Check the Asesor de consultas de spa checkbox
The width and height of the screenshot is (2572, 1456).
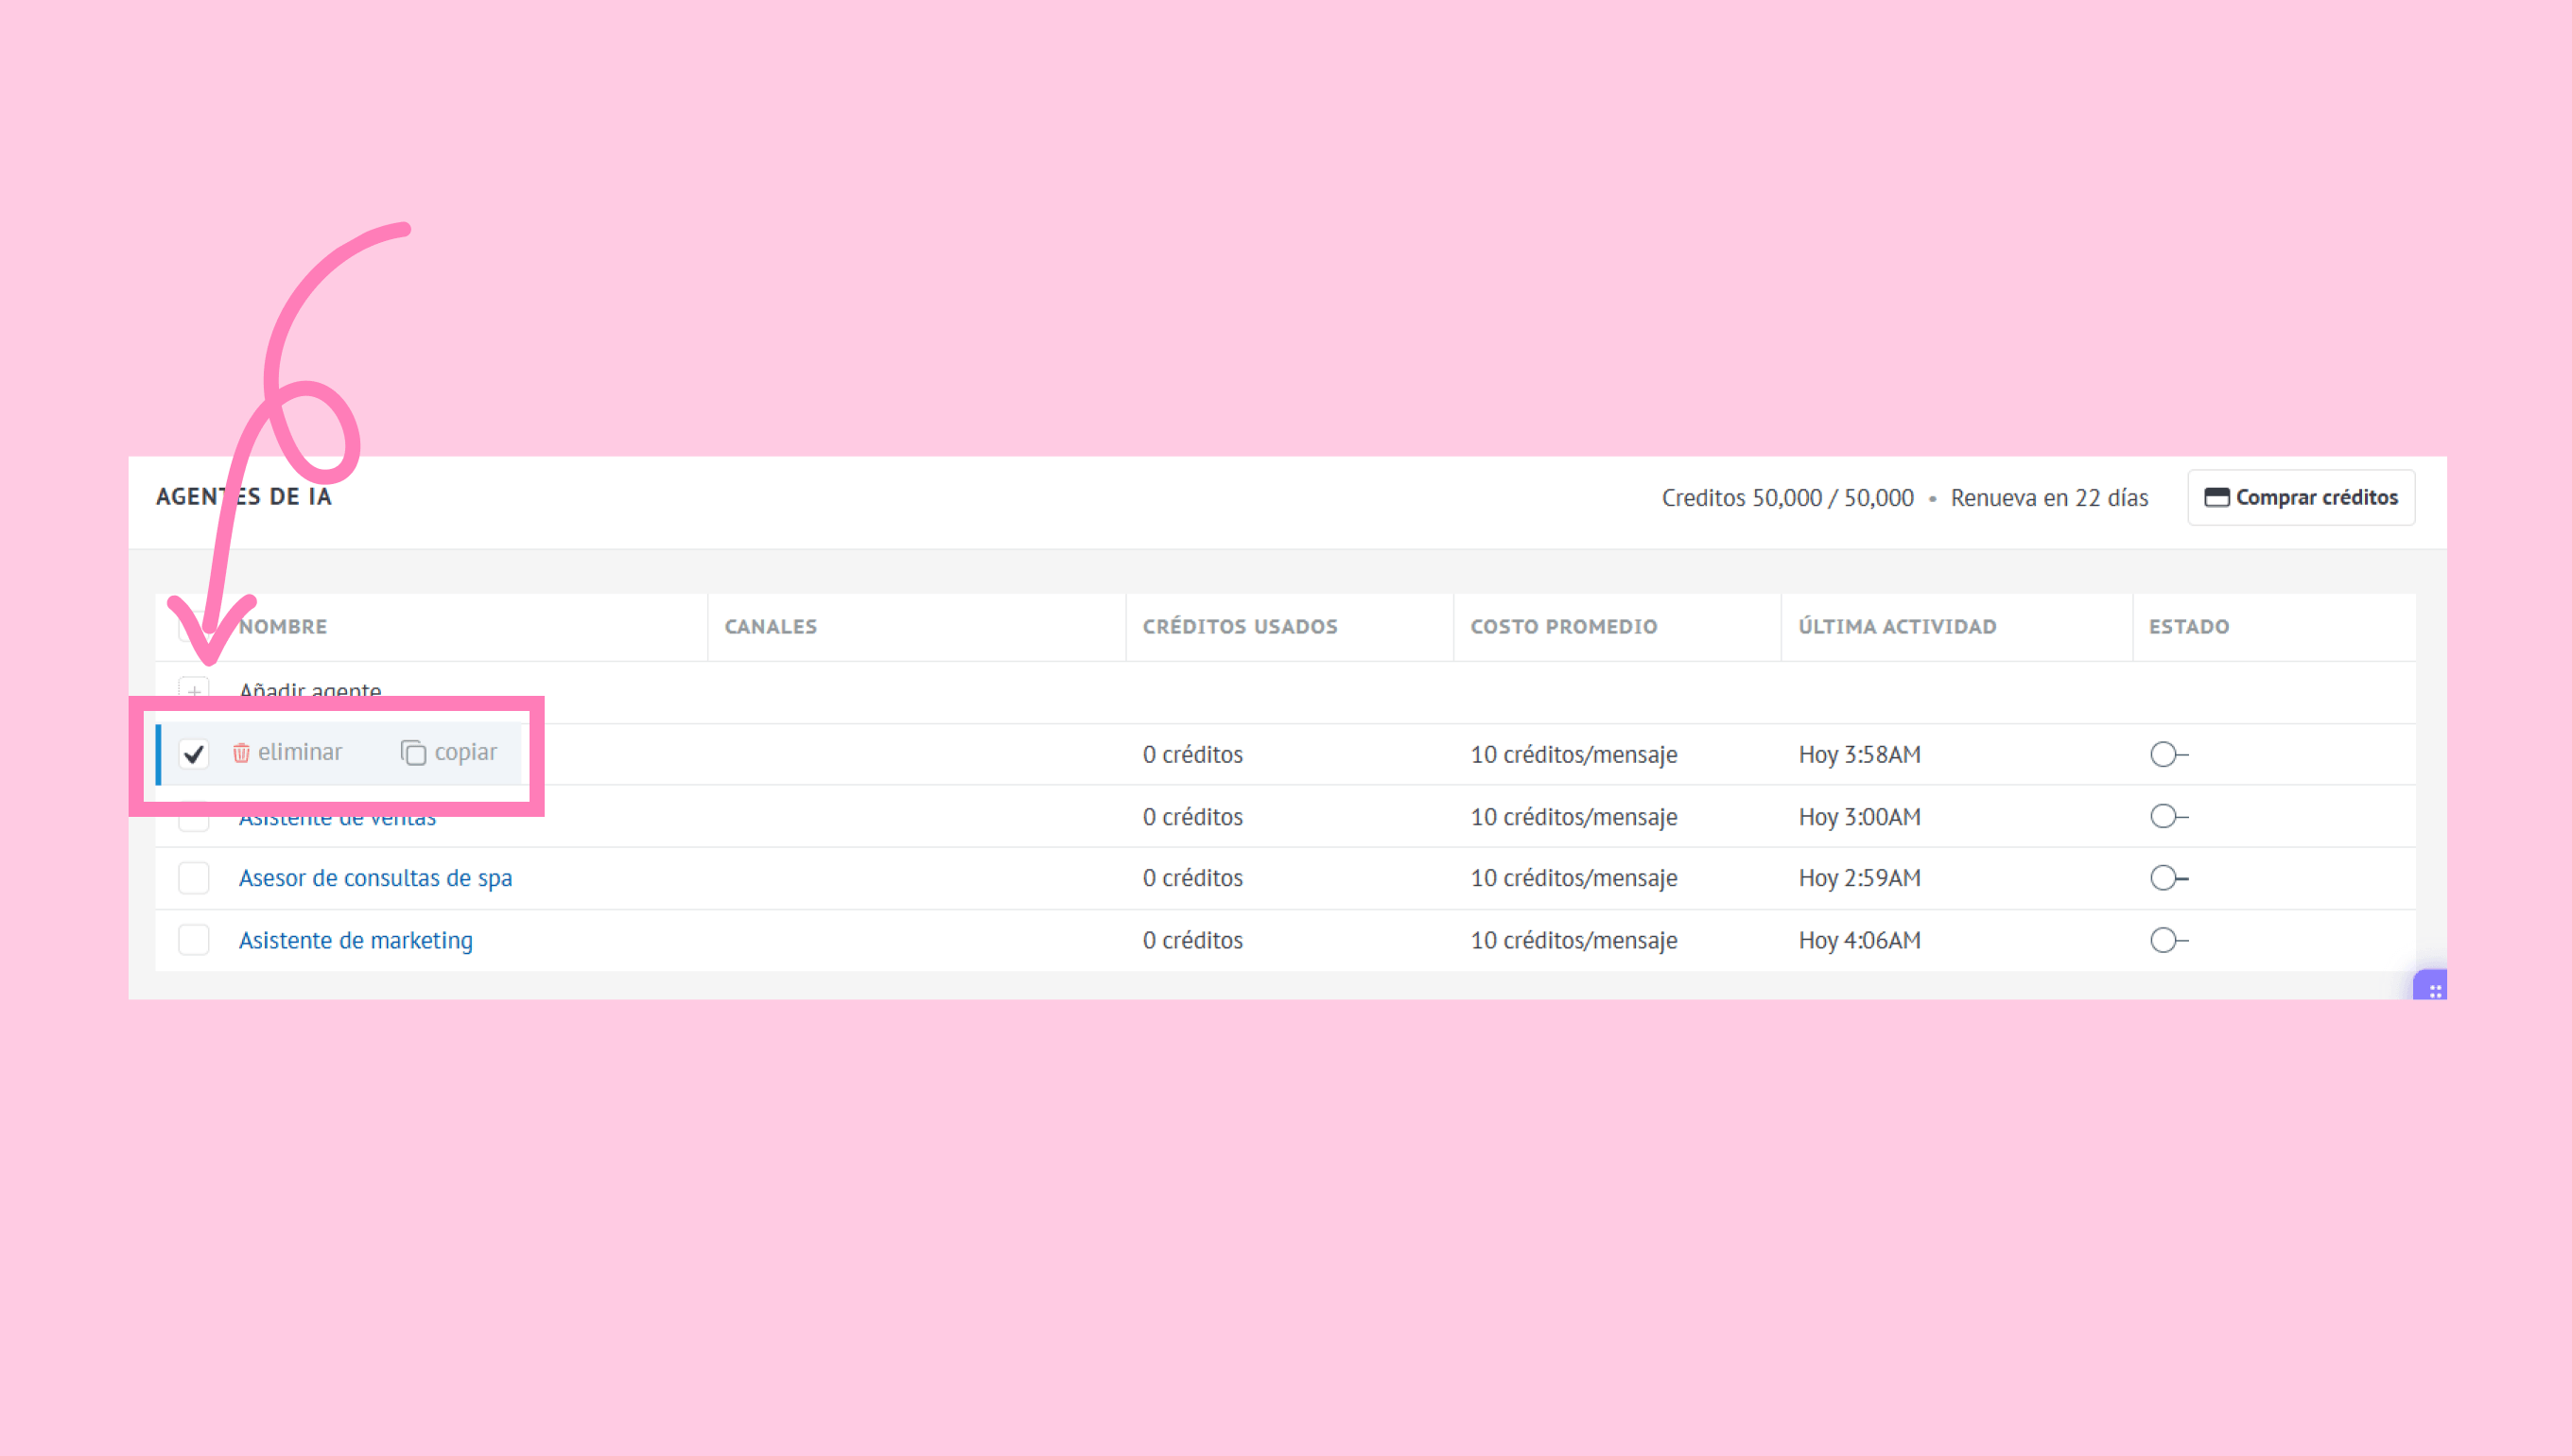click(194, 878)
